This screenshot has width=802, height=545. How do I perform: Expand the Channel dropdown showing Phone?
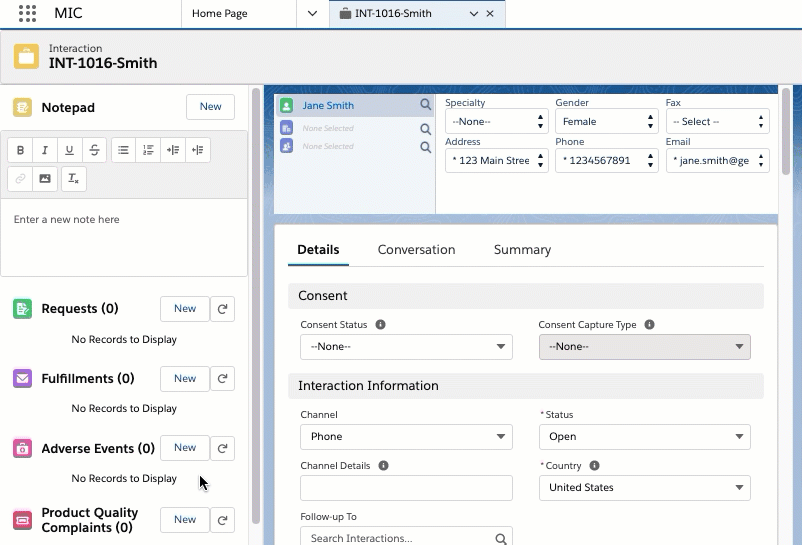click(406, 437)
